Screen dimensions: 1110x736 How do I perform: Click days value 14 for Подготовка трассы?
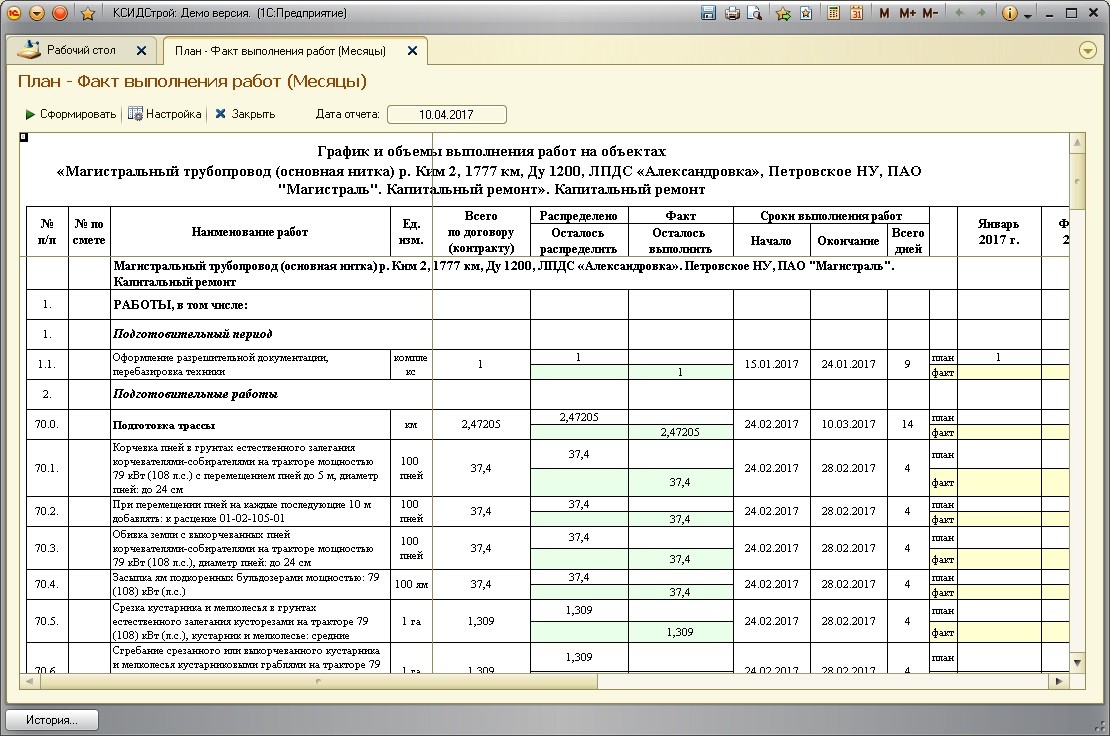[908, 425]
